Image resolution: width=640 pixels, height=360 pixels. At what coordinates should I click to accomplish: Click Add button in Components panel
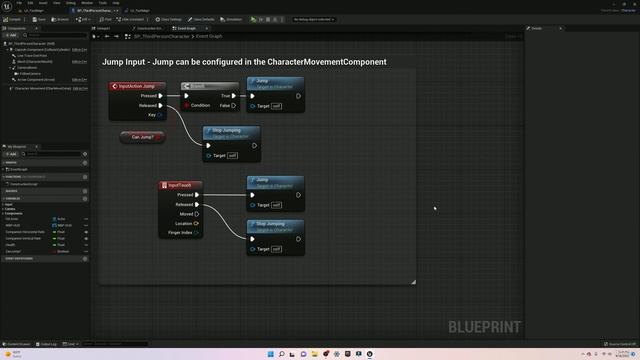(11, 35)
